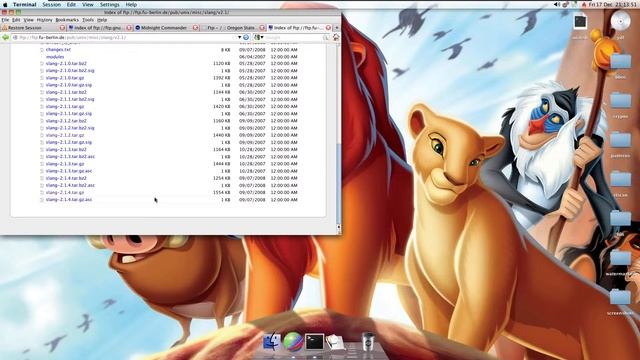Open the Session menu
This screenshot has height=360, width=640.
click(51, 4)
